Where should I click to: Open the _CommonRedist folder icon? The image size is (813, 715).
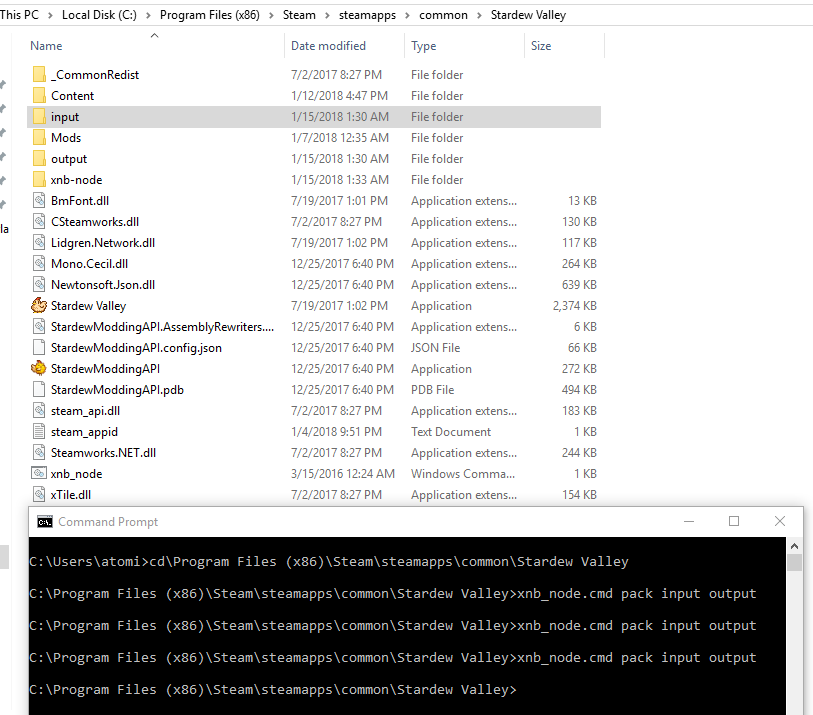pos(38,74)
